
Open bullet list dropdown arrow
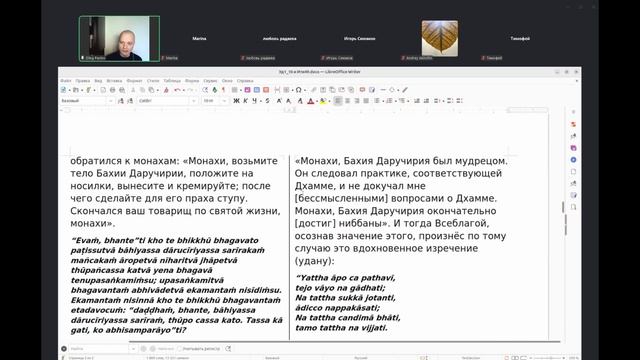pyautogui.click(x=383, y=101)
